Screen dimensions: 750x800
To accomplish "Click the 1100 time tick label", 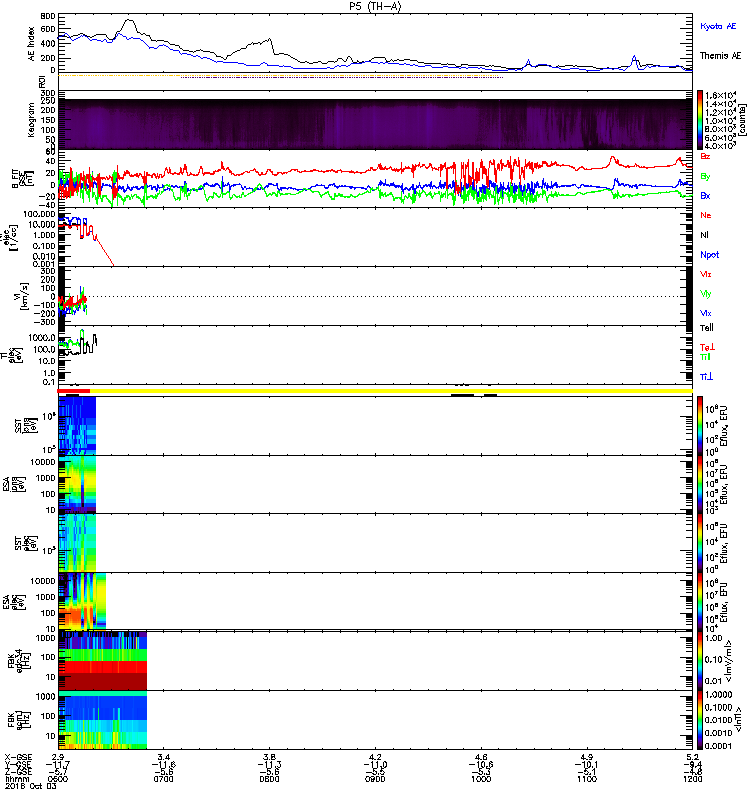I will click(x=587, y=779).
